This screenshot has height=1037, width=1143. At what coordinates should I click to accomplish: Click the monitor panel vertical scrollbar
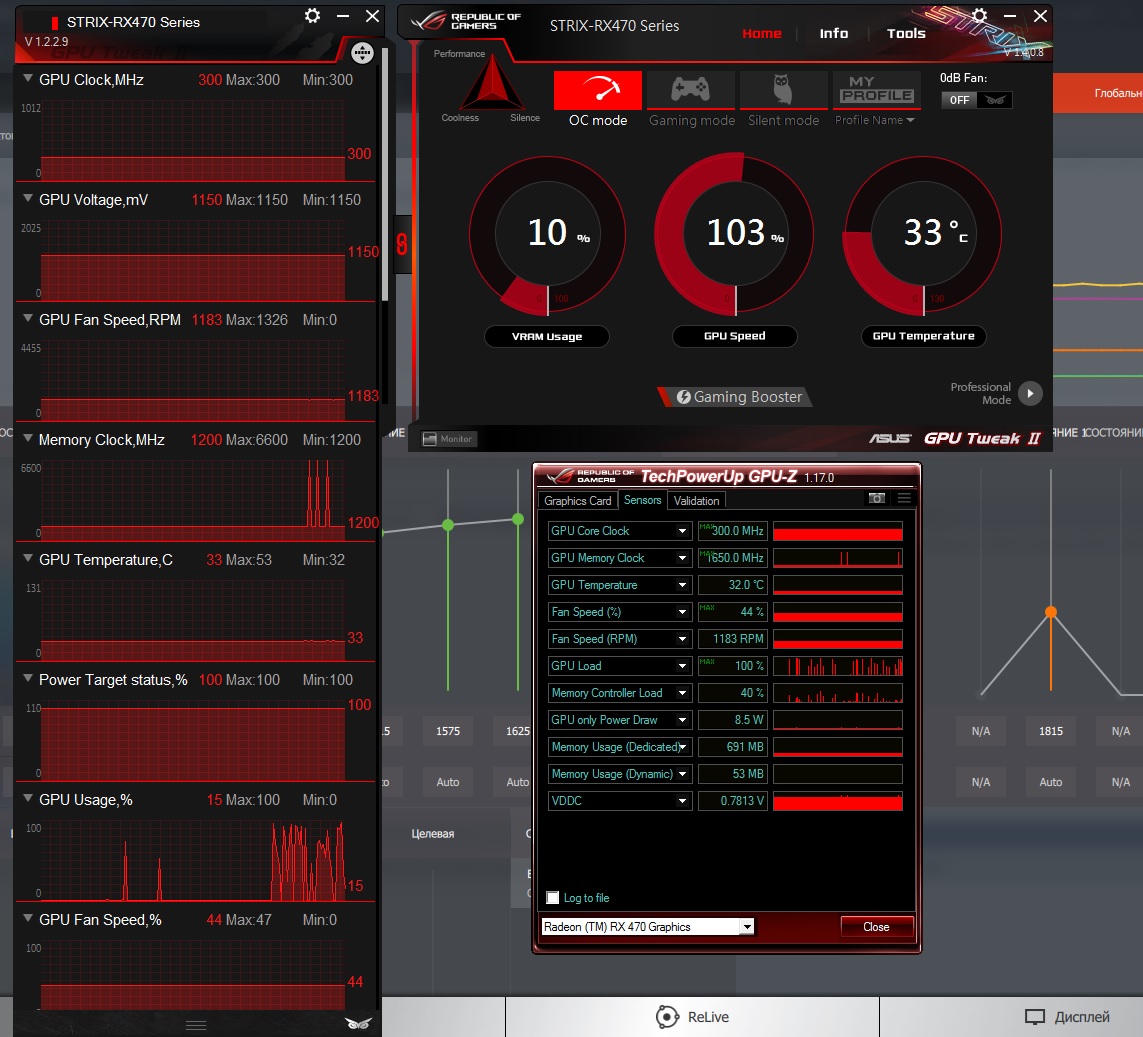click(385, 175)
